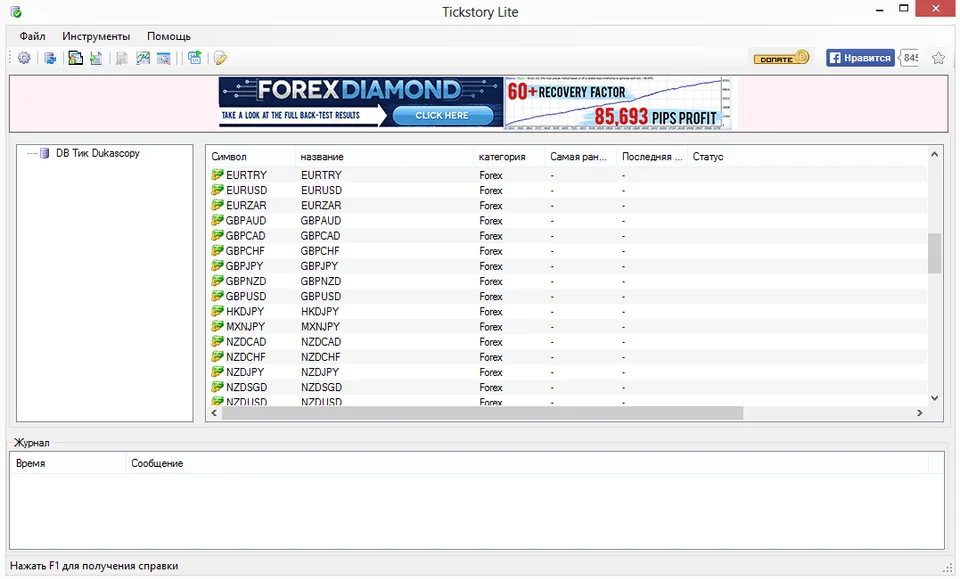
Task: Select the EURUSD symbol text
Action: [247, 190]
